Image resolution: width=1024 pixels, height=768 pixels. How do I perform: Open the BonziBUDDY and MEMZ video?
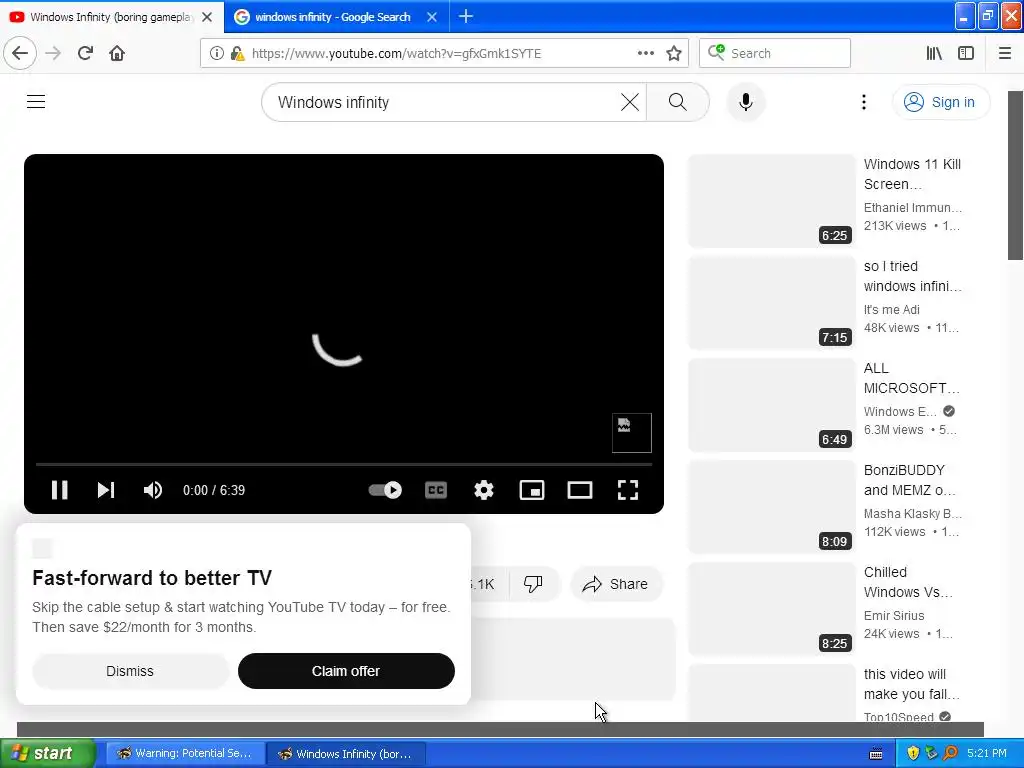pos(910,480)
